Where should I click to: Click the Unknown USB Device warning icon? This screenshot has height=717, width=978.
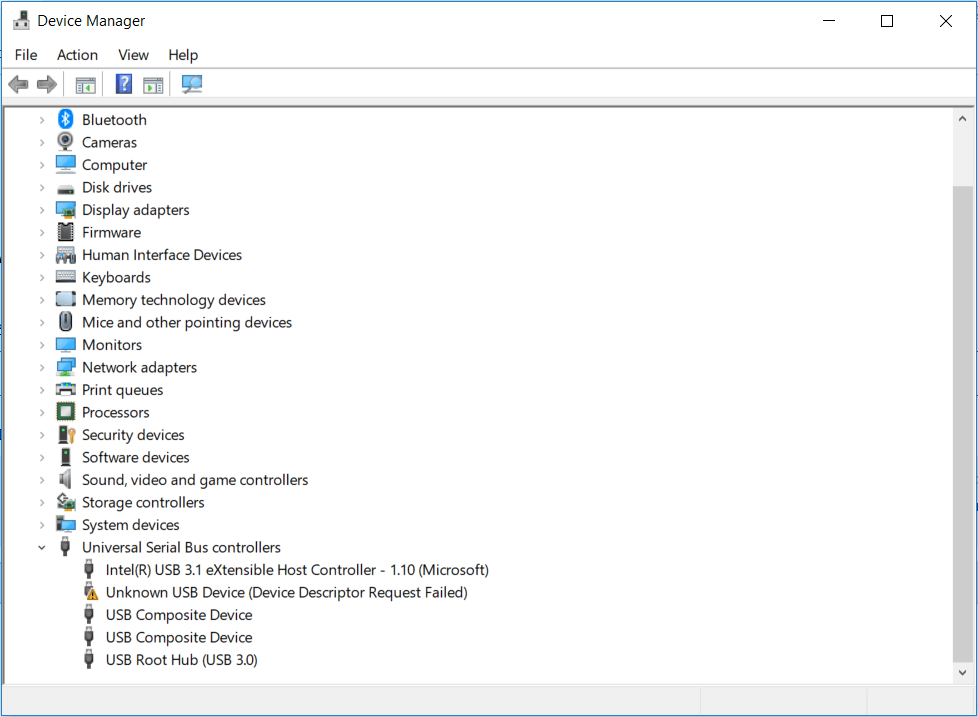[x=91, y=592]
